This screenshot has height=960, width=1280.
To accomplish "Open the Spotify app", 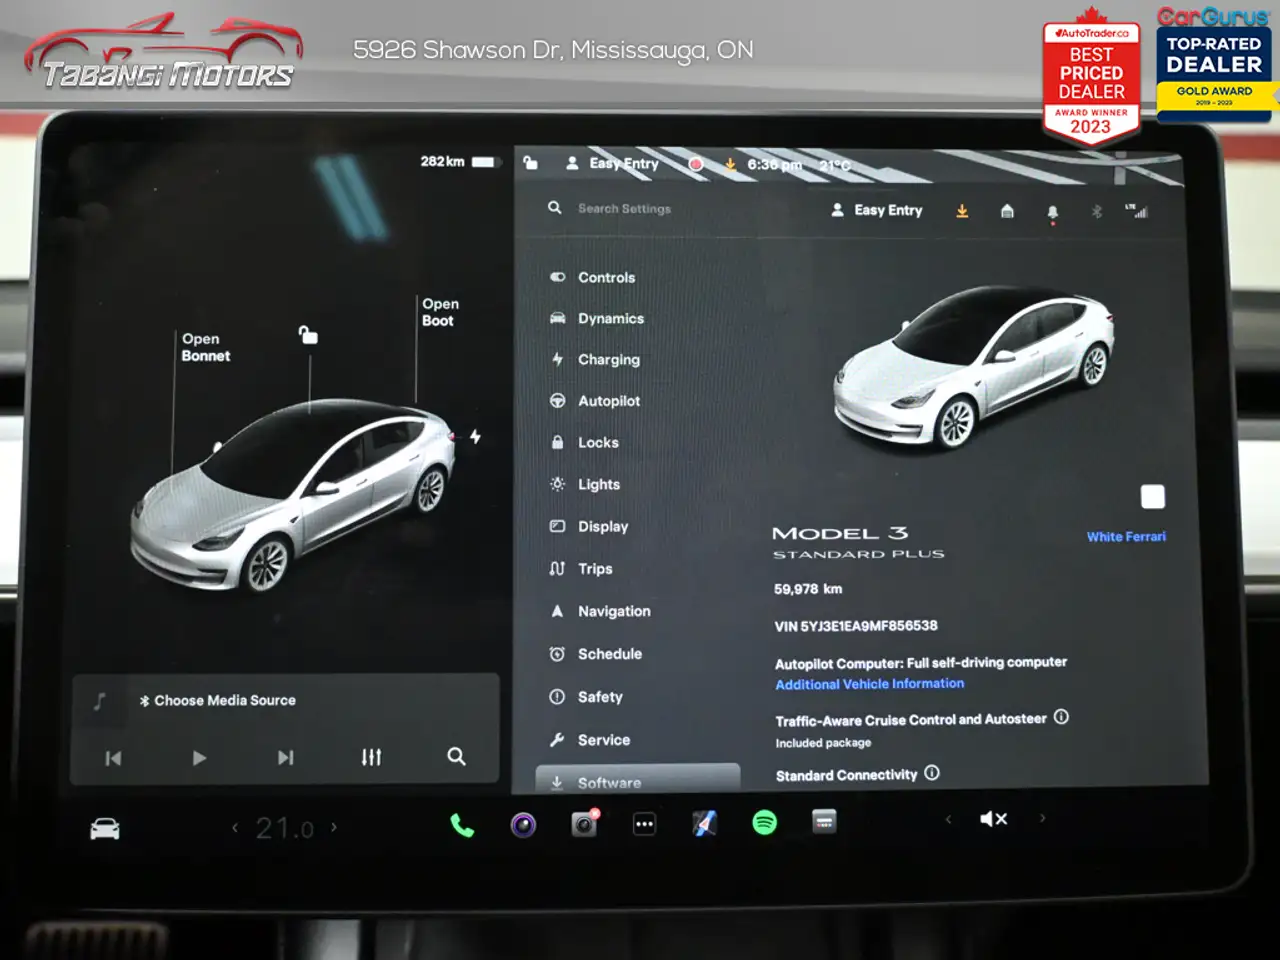I will [764, 822].
